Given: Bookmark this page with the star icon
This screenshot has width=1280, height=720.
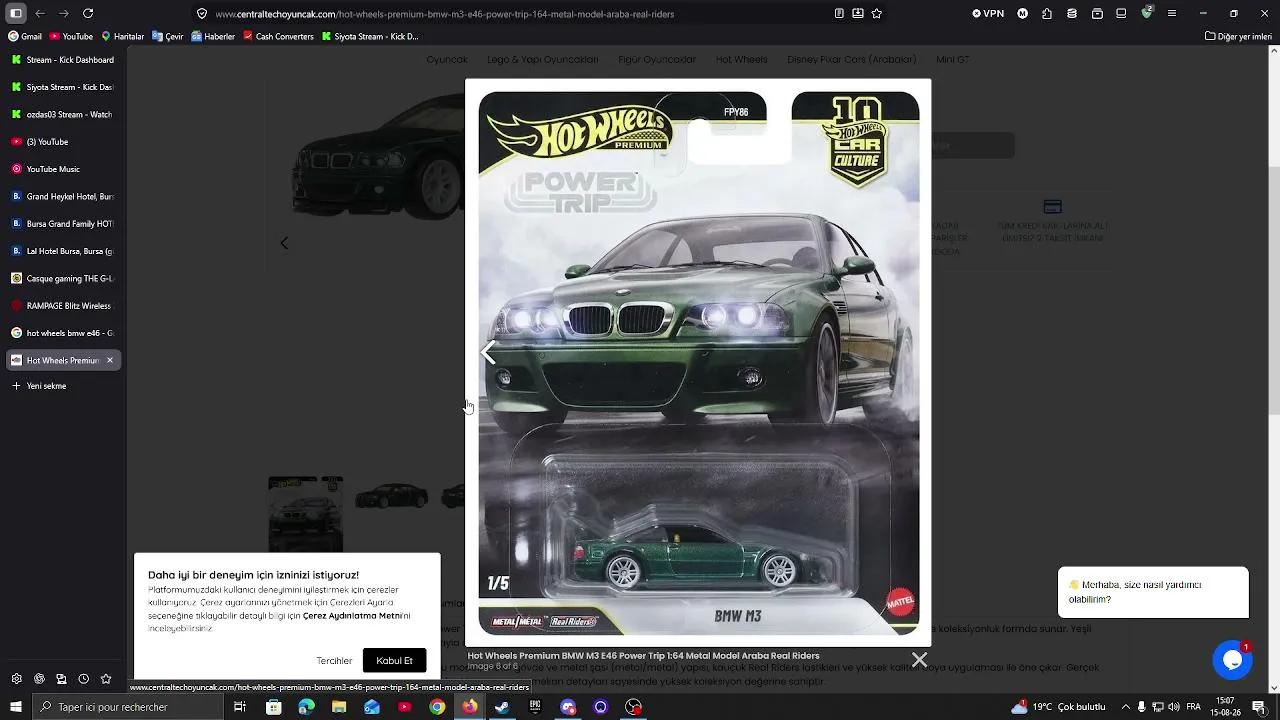Looking at the screenshot, I should tap(877, 13).
